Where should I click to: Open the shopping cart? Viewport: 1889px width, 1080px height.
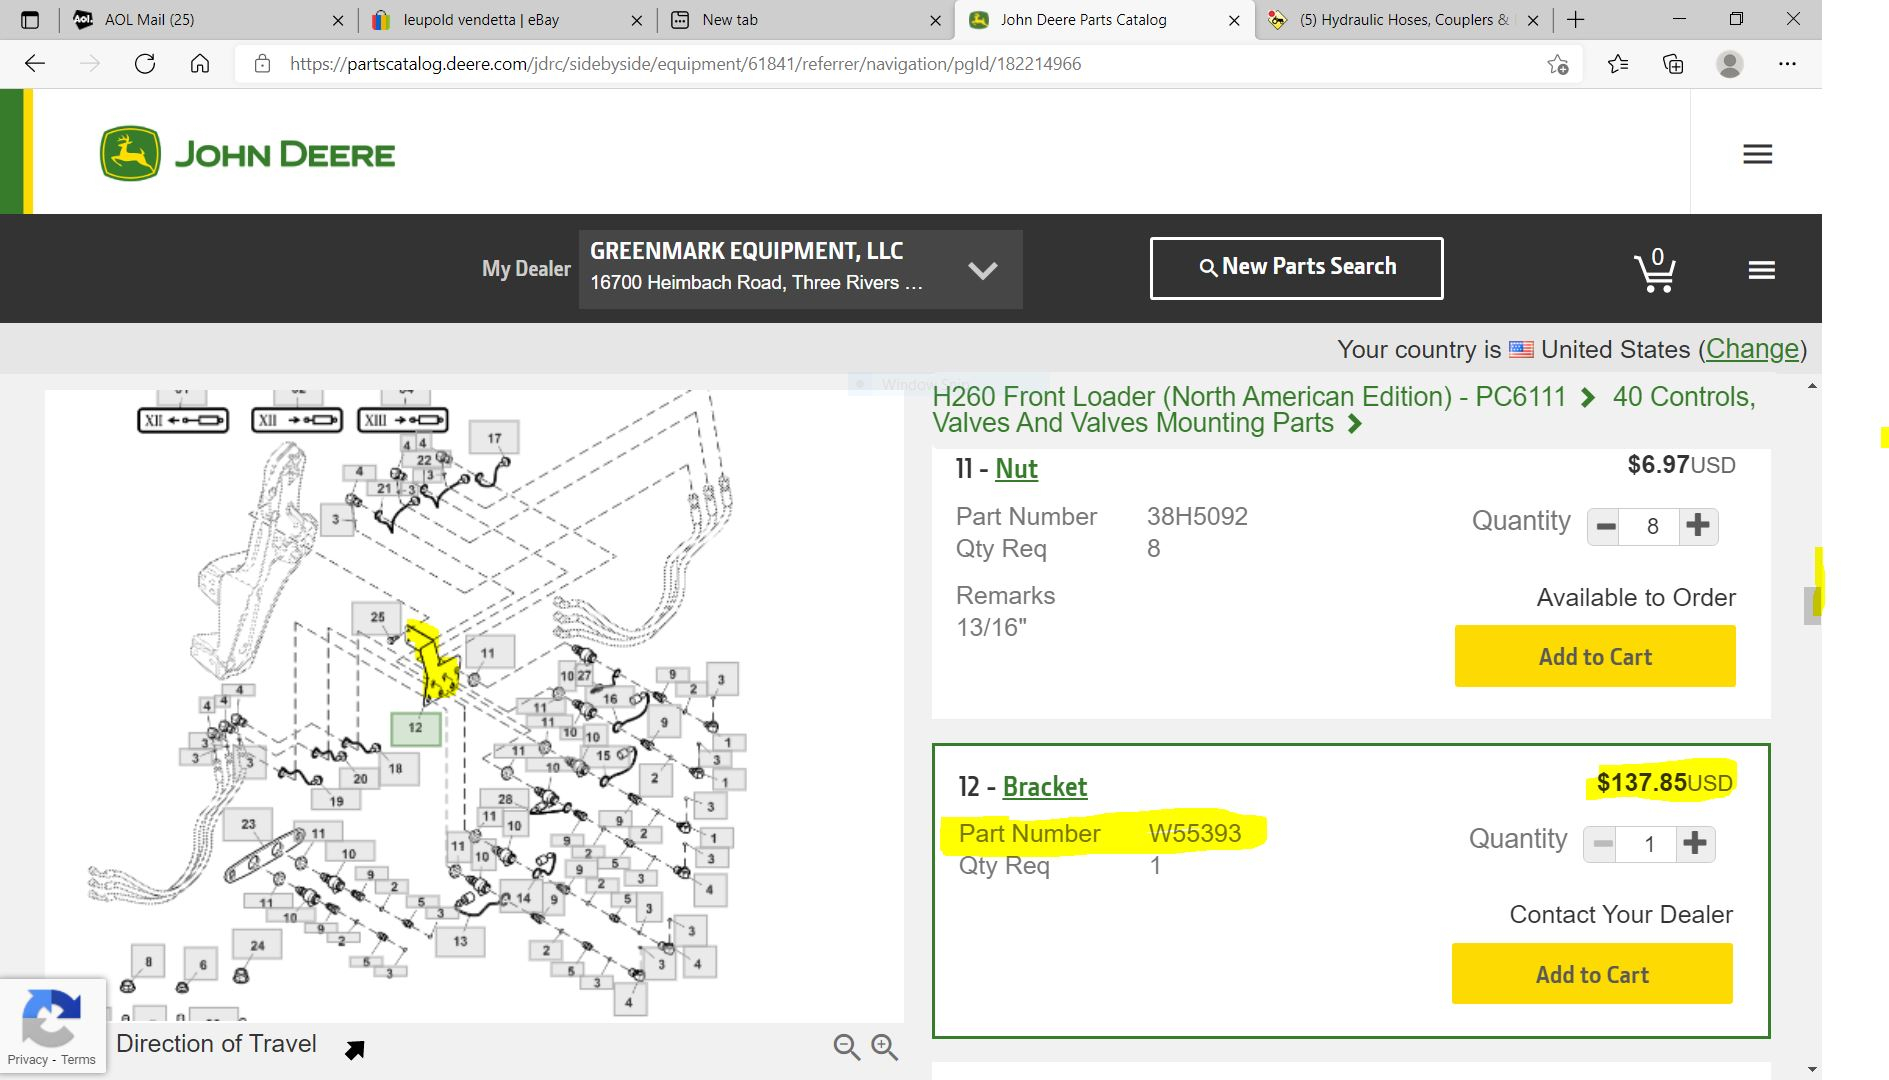[x=1655, y=270]
